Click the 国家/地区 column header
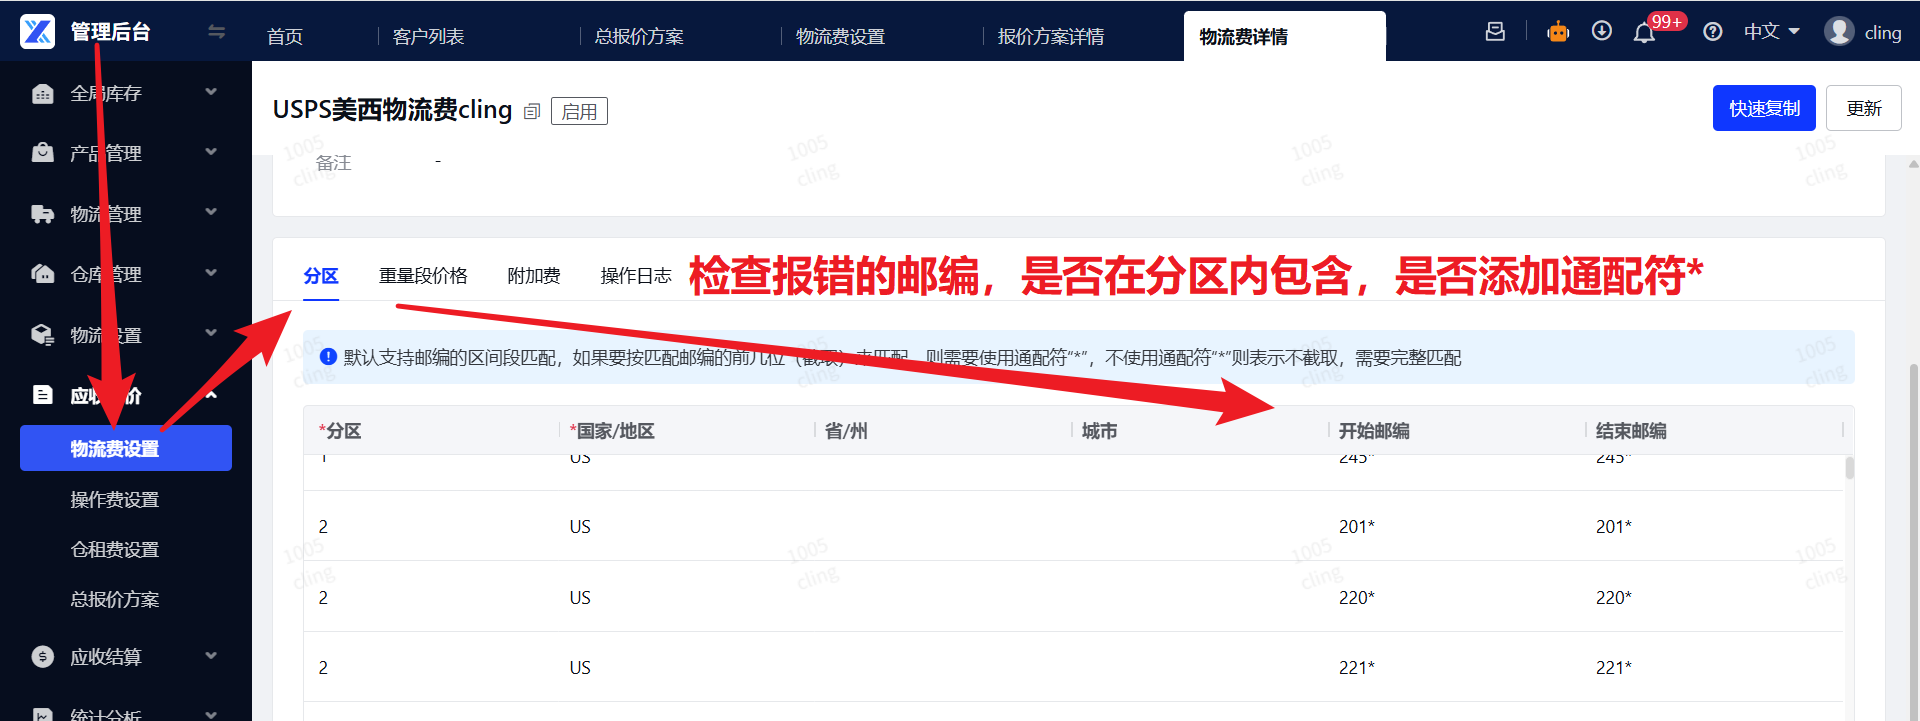The image size is (1920, 721). (612, 431)
